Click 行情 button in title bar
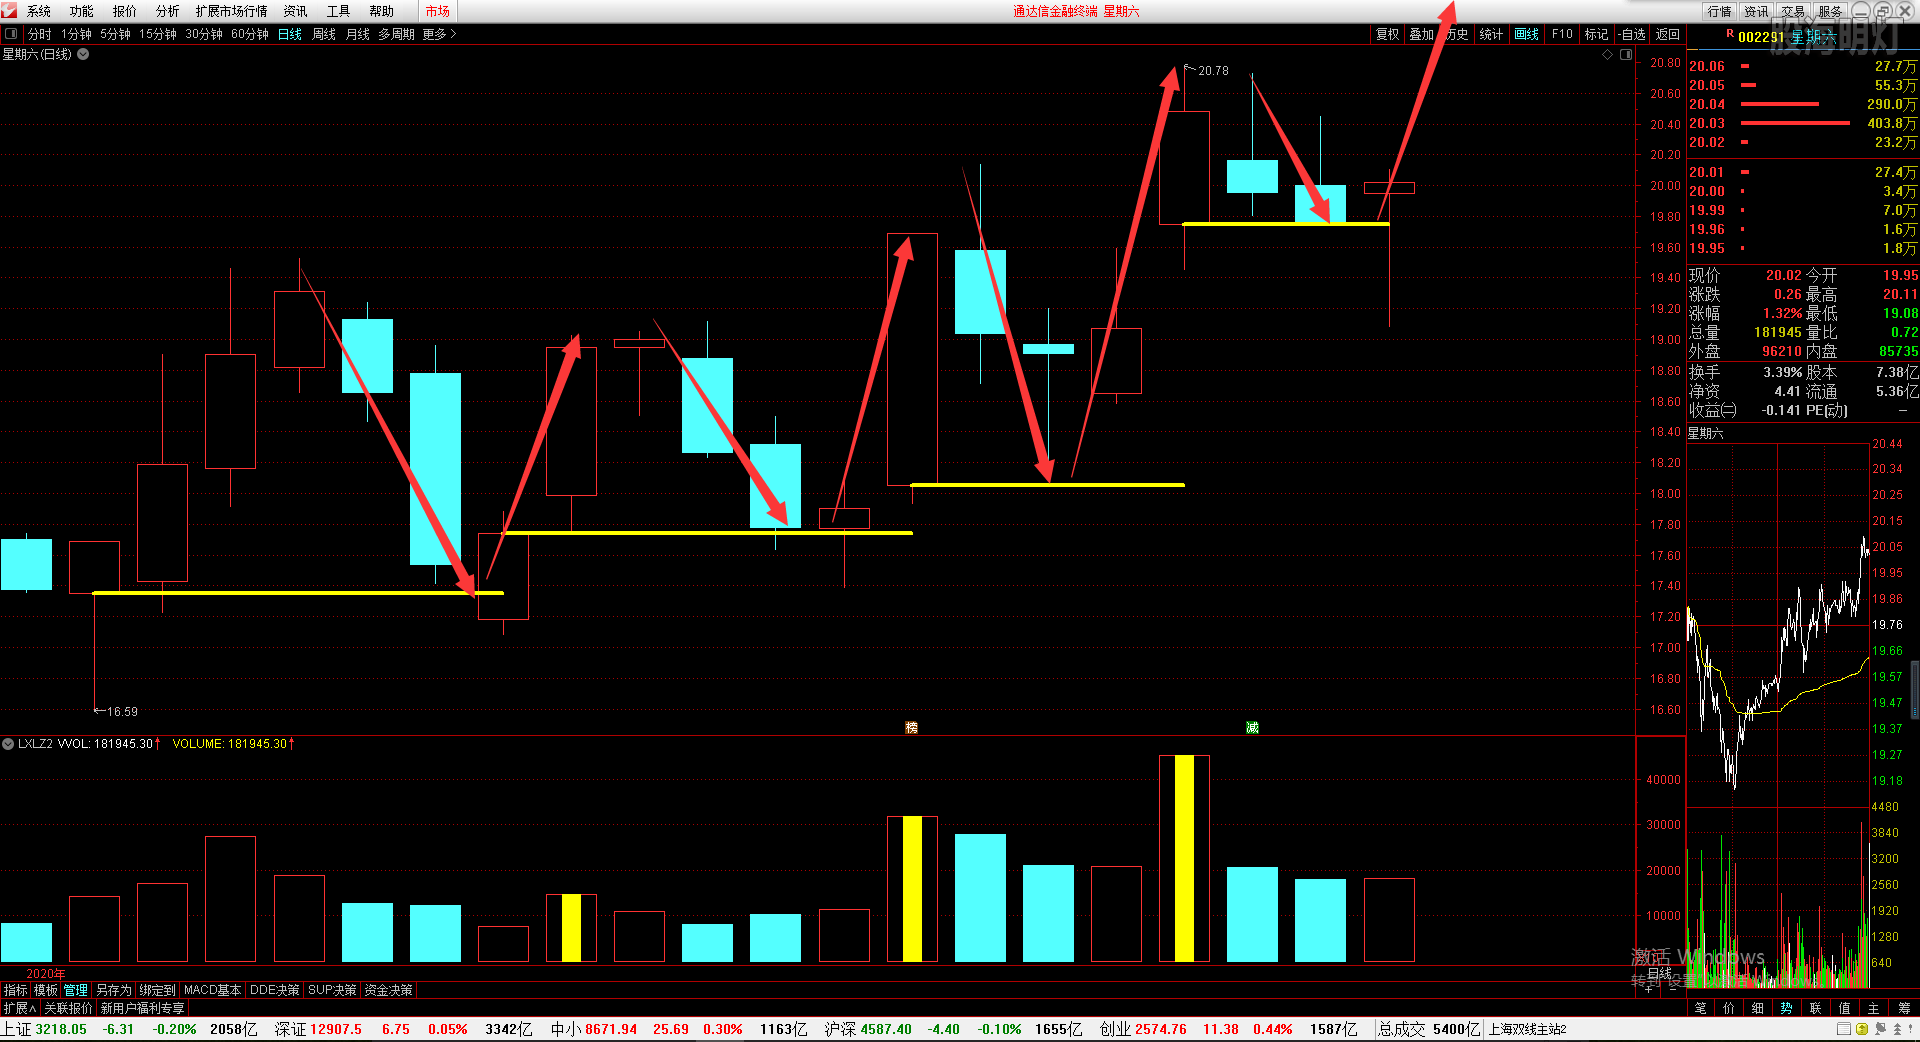1920x1042 pixels. [x=1720, y=11]
